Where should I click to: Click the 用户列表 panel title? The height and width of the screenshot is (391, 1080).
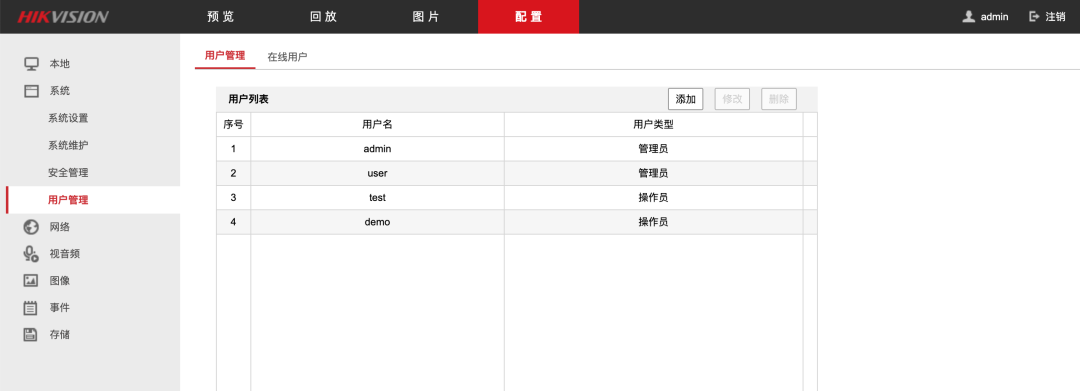[249, 99]
